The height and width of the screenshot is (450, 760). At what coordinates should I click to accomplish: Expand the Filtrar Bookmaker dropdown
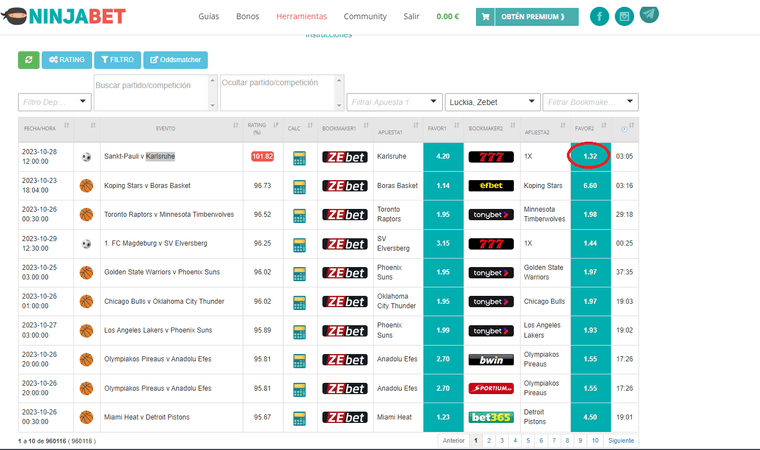[x=590, y=102]
